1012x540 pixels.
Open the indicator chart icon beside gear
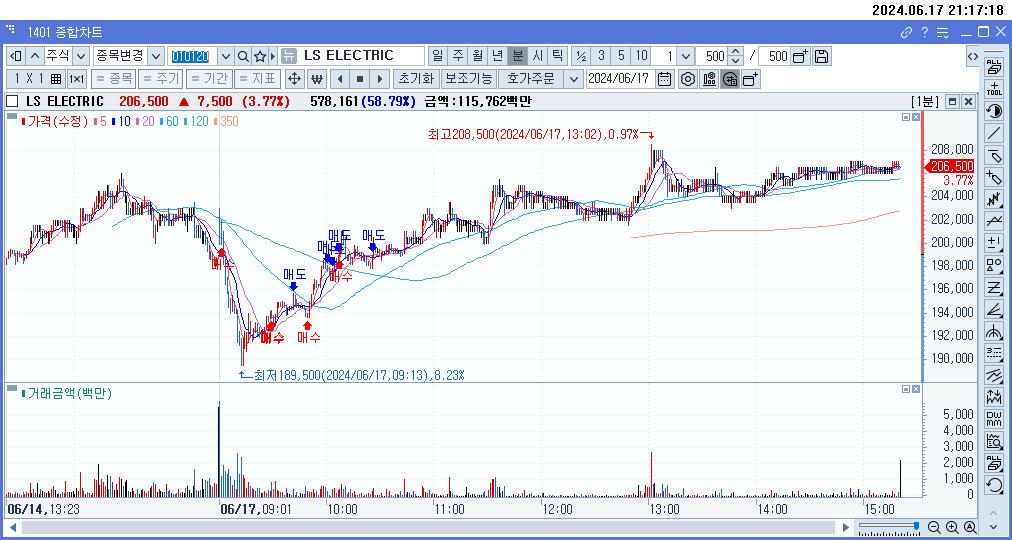pyautogui.click(x=709, y=79)
